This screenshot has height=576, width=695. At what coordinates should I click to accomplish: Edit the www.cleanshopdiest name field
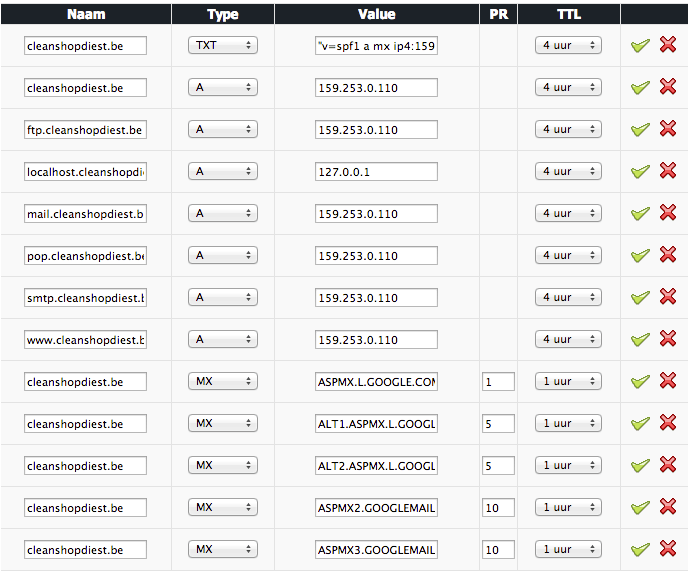point(85,340)
